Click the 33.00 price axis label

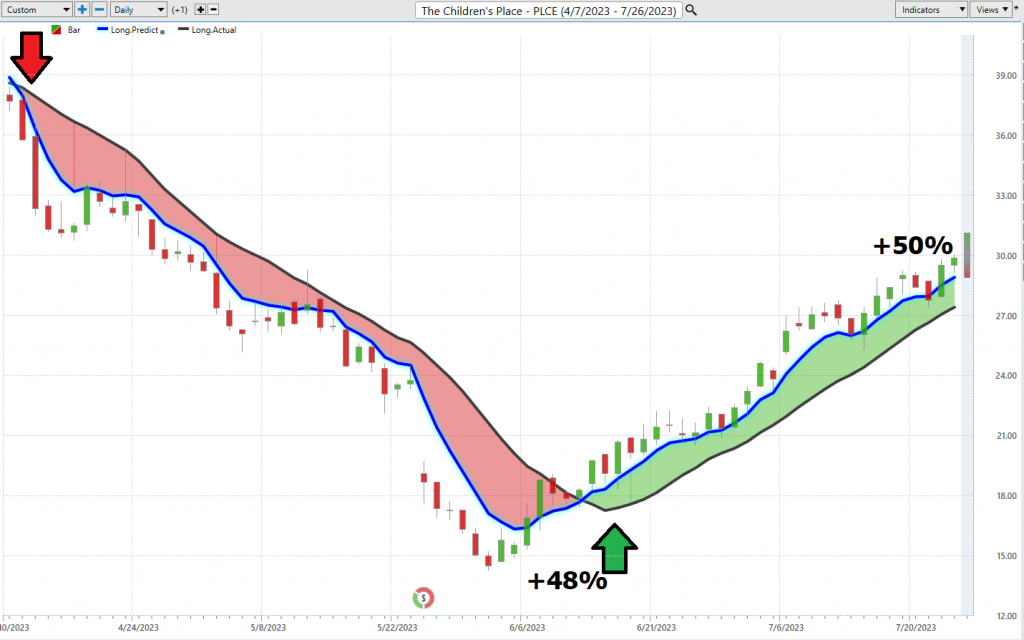coord(1006,196)
